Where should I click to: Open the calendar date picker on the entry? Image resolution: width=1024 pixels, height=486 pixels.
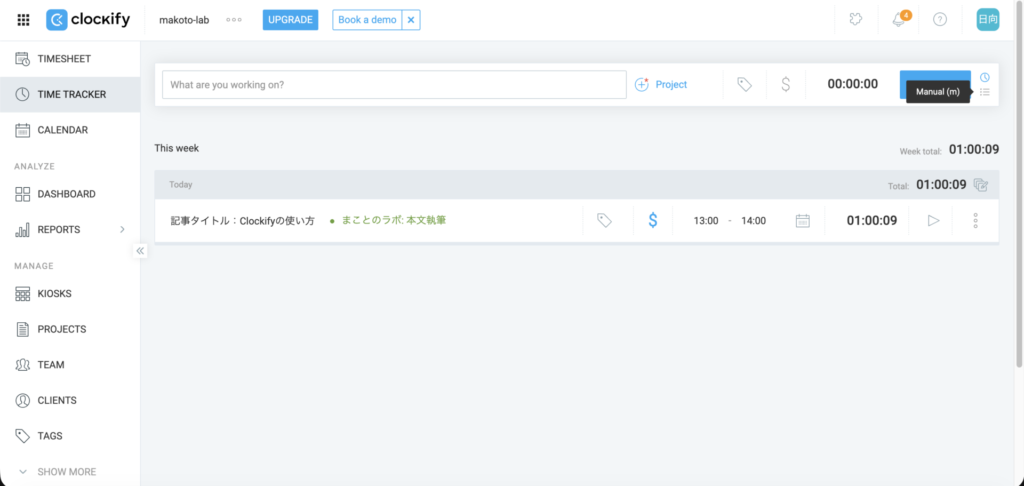coord(802,221)
